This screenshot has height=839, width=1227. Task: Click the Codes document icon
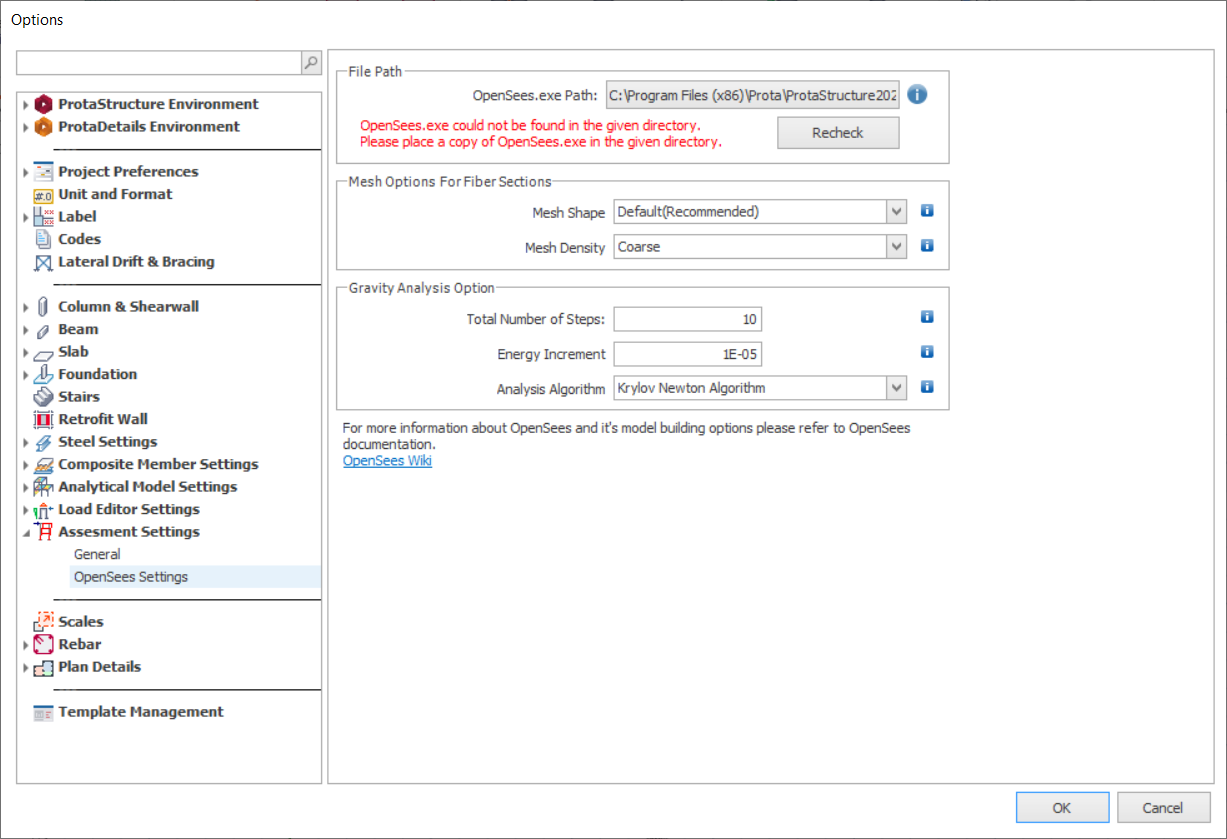click(42, 239)
